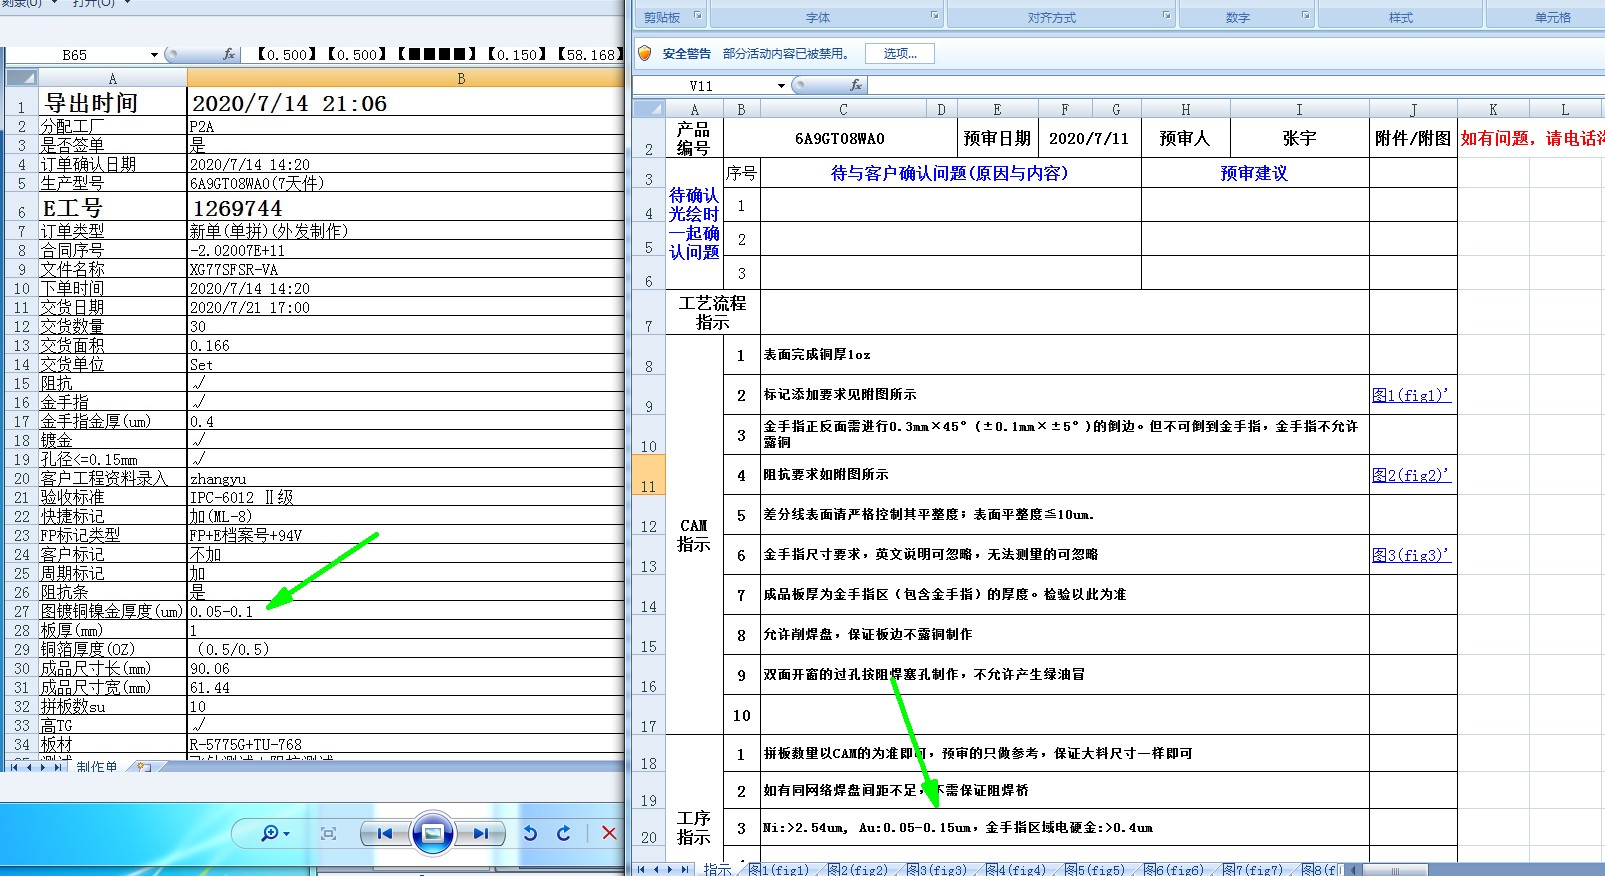Select date cell 2020/7/11

point(1088,138)
